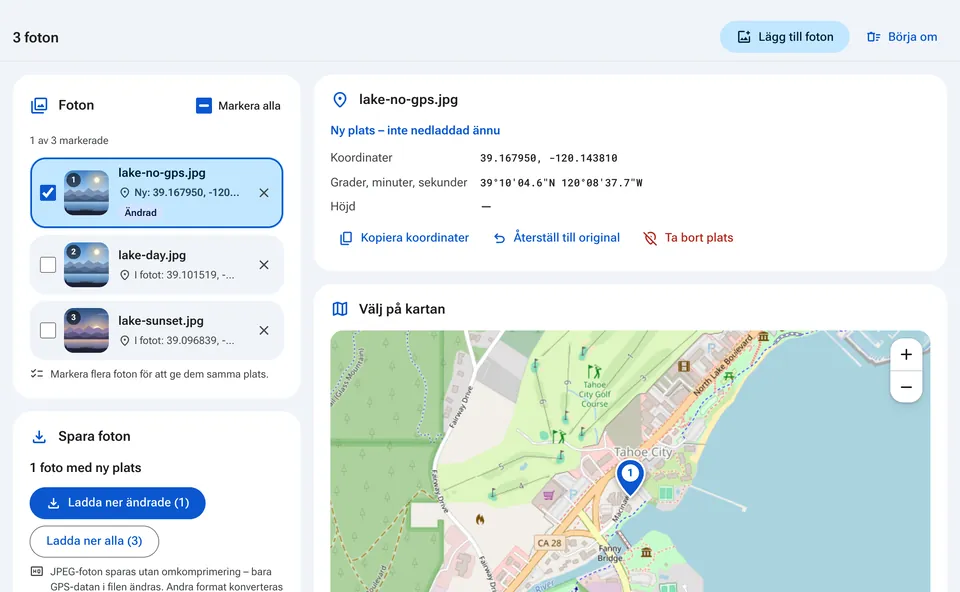Click the fire station flame icon on map

point(480,519)
